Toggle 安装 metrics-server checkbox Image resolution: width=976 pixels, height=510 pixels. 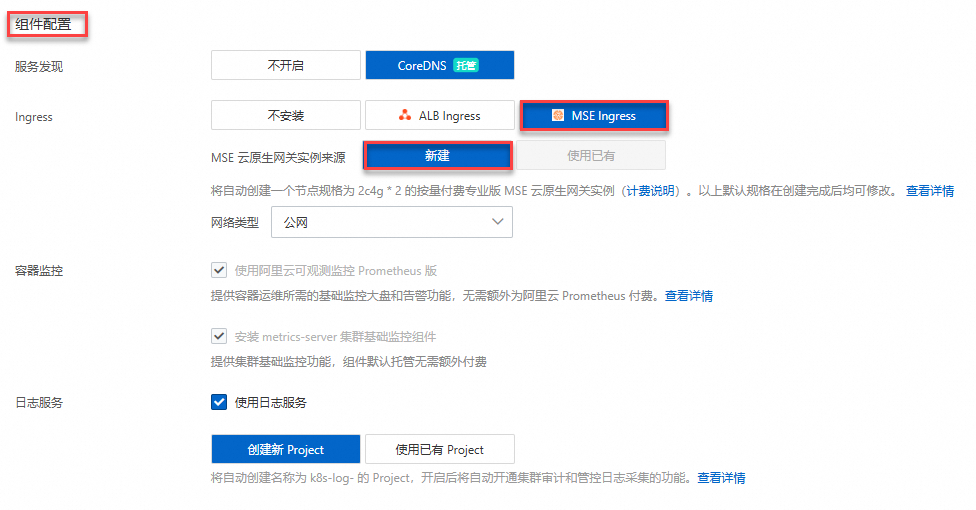click(x=218, y=336)
